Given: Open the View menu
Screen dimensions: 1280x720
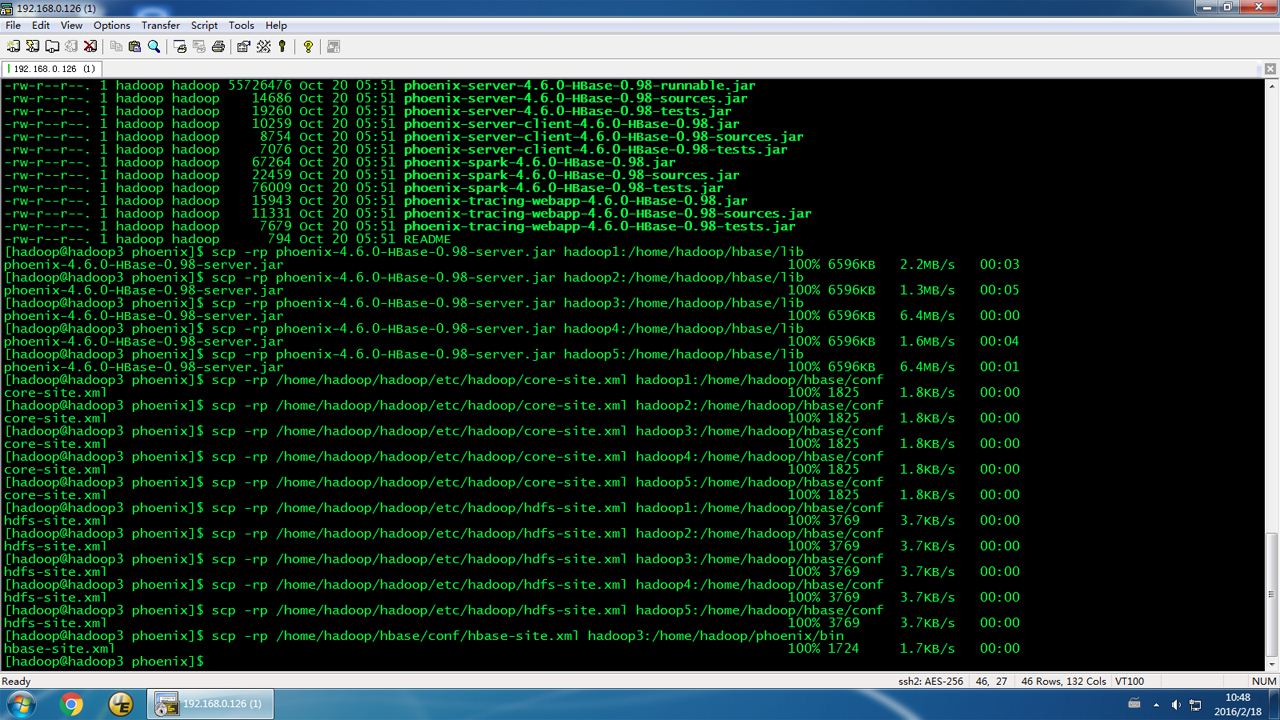Looking at the screenshot, I should pyautogui.click(x=72, y=25).
